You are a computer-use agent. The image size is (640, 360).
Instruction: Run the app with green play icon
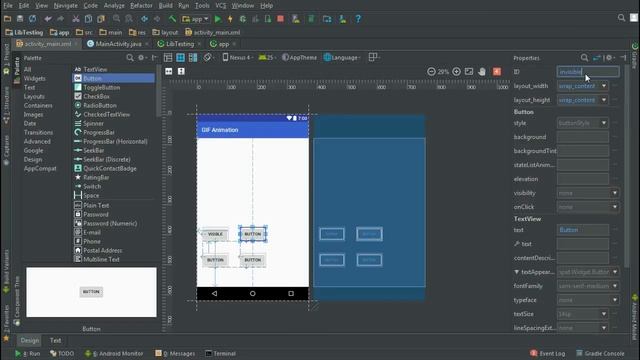click(218, 19)
